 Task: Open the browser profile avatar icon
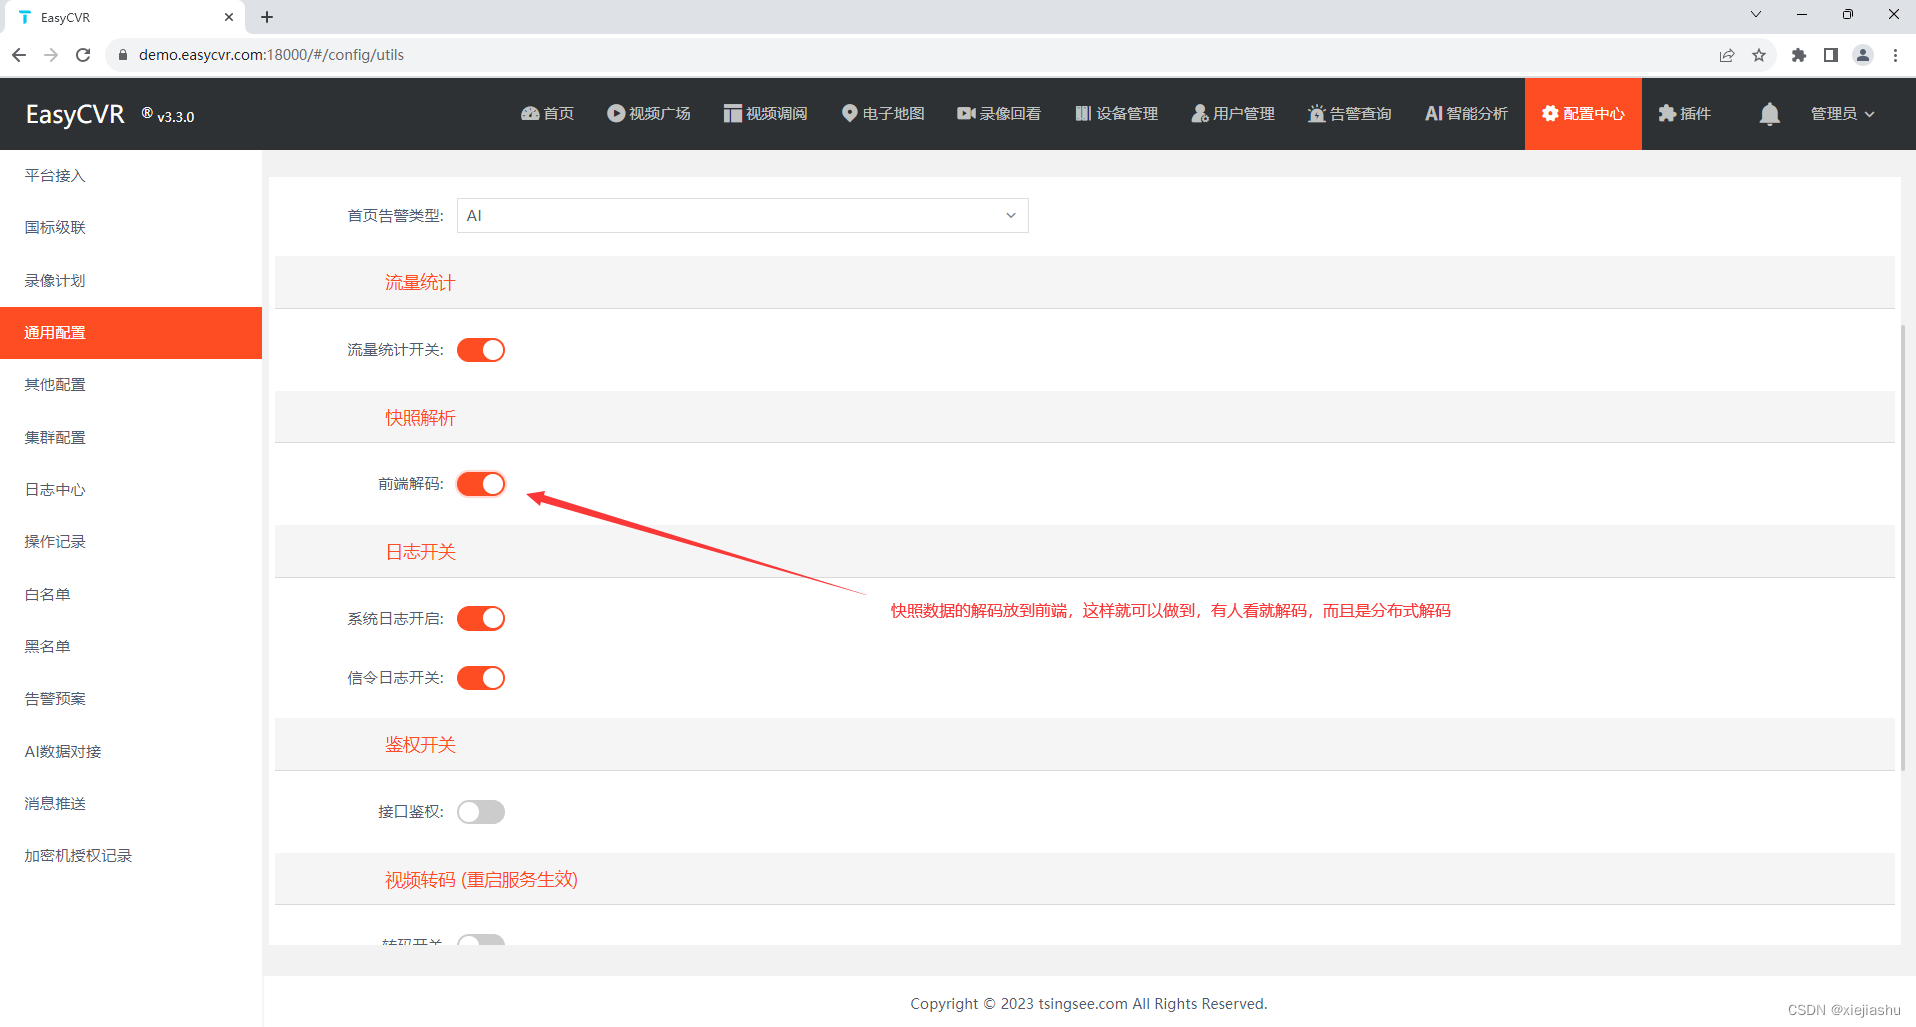pos(1863,55)
